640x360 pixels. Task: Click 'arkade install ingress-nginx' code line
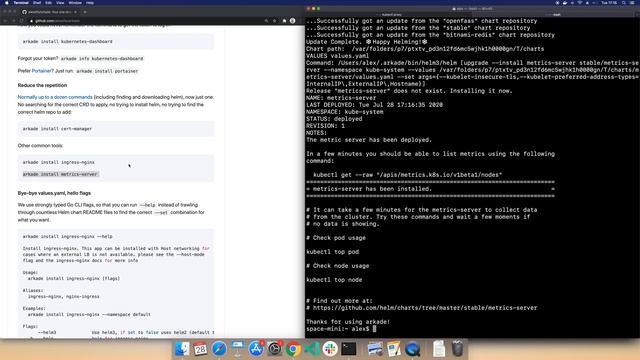point(58,162)
